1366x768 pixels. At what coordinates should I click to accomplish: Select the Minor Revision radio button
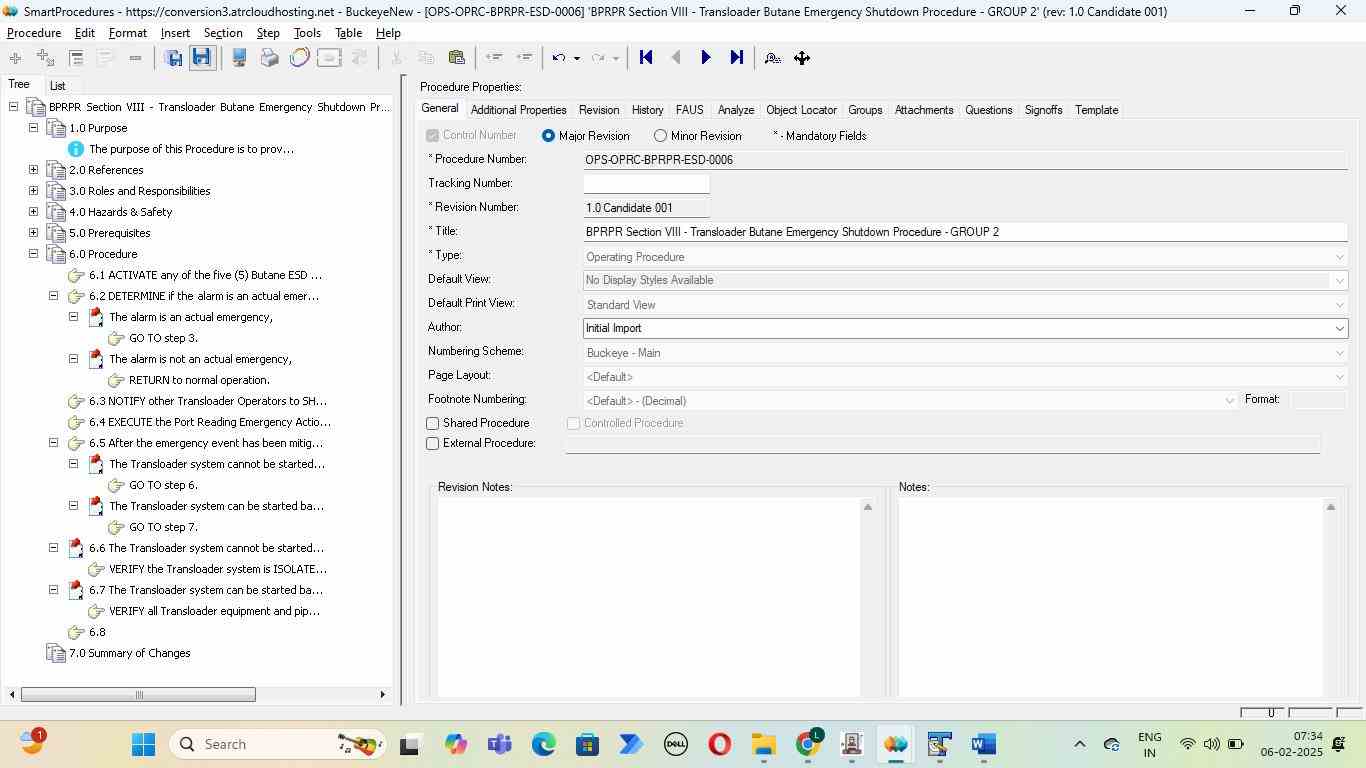[x=660, y=136]
